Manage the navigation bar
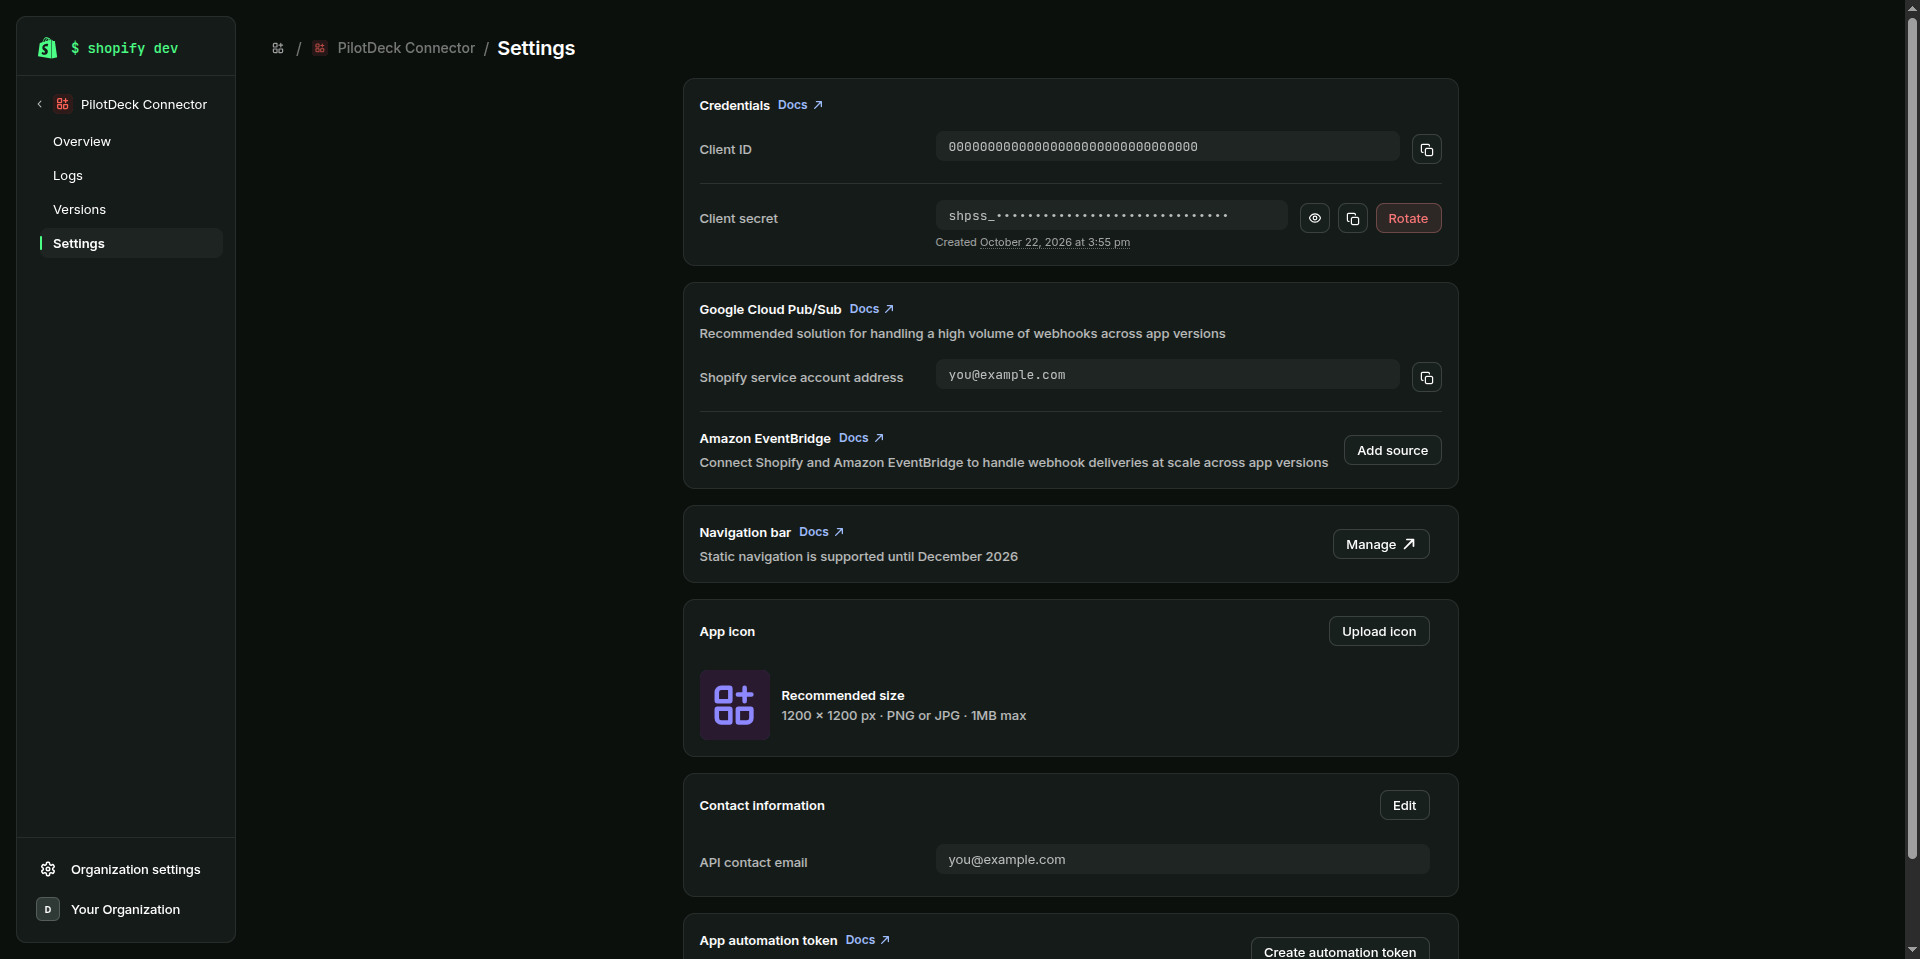The image size is (1920, 959). 1380,544
